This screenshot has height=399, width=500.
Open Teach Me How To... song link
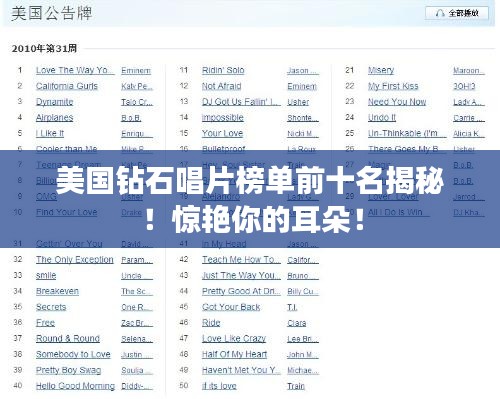pos(241,259)
